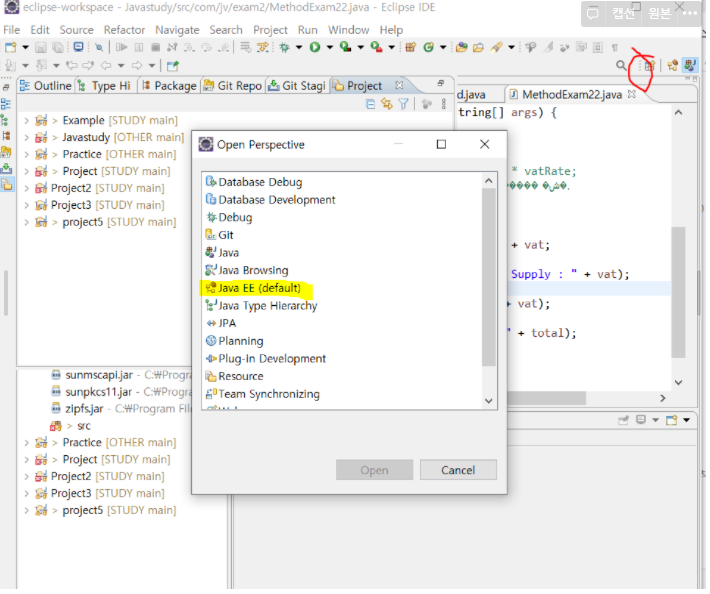
Task: Select Plug-in Development perspective entry
Action: pos(266,359)
